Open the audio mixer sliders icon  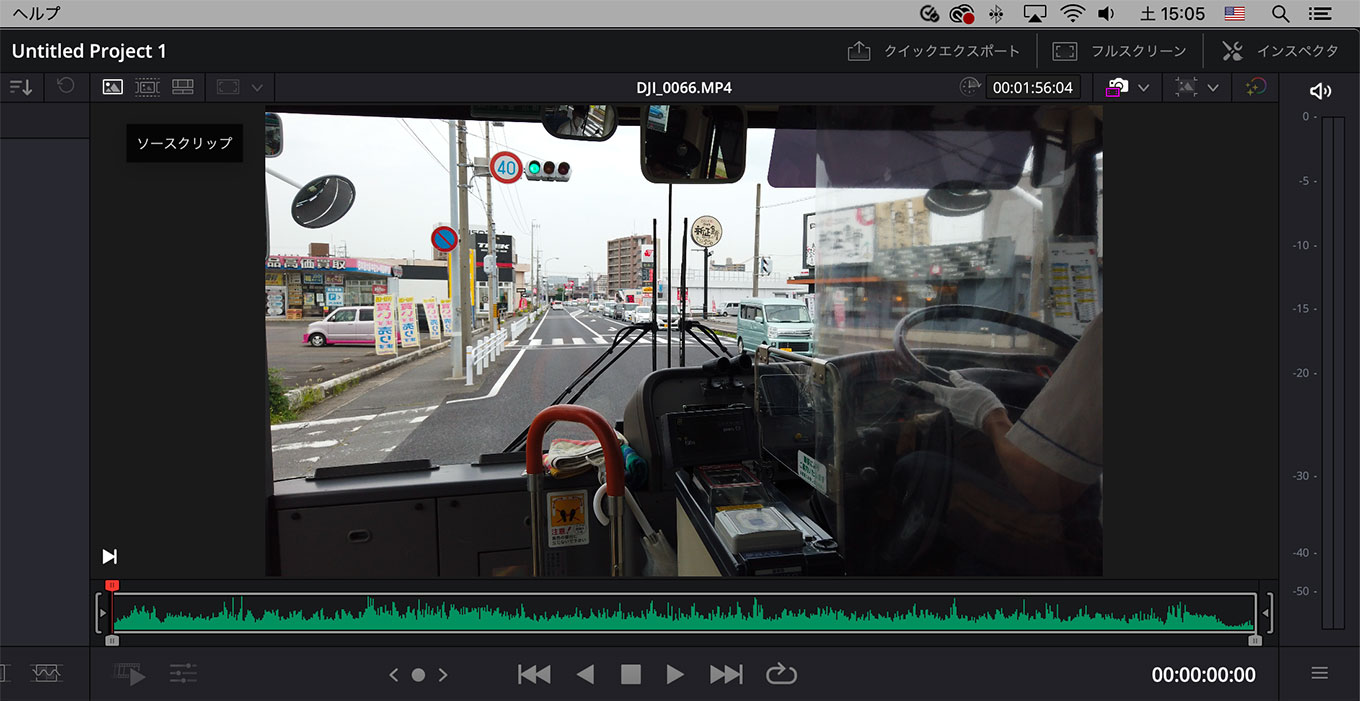click(183, 674)
